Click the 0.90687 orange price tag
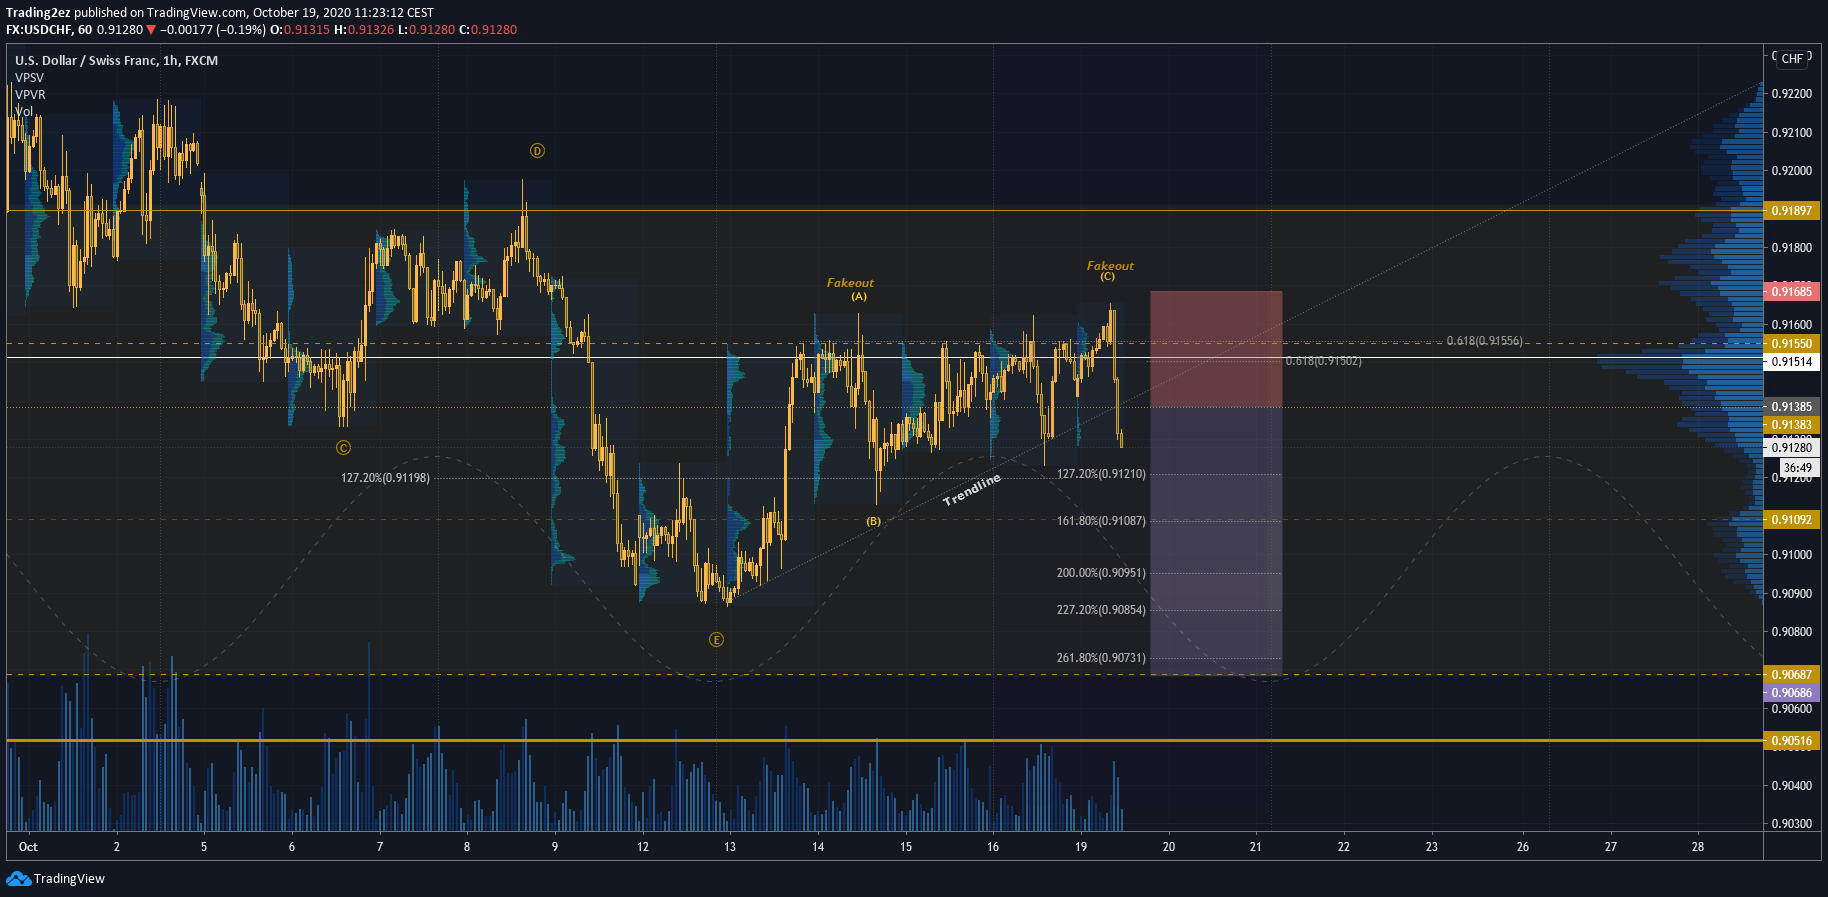Viewport: 1828px width, 897px height. (1791, 675)
